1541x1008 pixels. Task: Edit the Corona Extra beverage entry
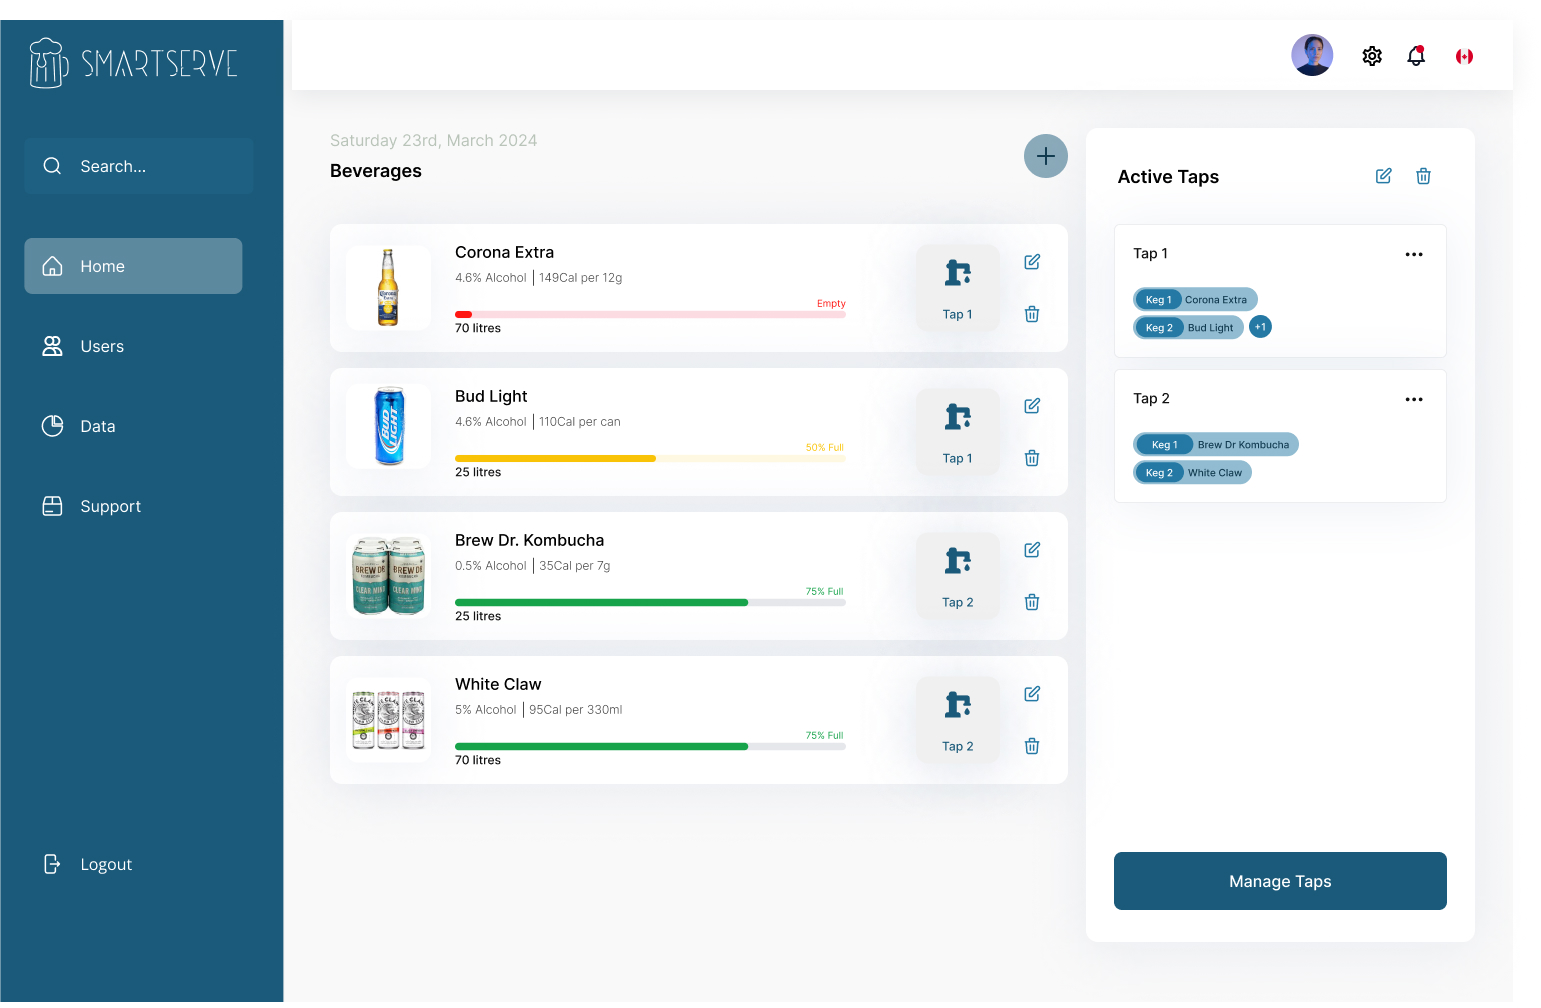(1031, 262)
